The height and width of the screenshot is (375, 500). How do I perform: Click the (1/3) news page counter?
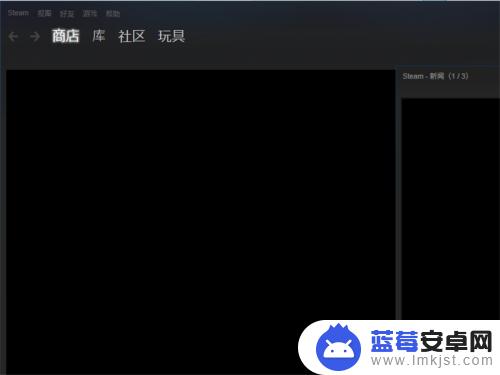tap(458, 76)
